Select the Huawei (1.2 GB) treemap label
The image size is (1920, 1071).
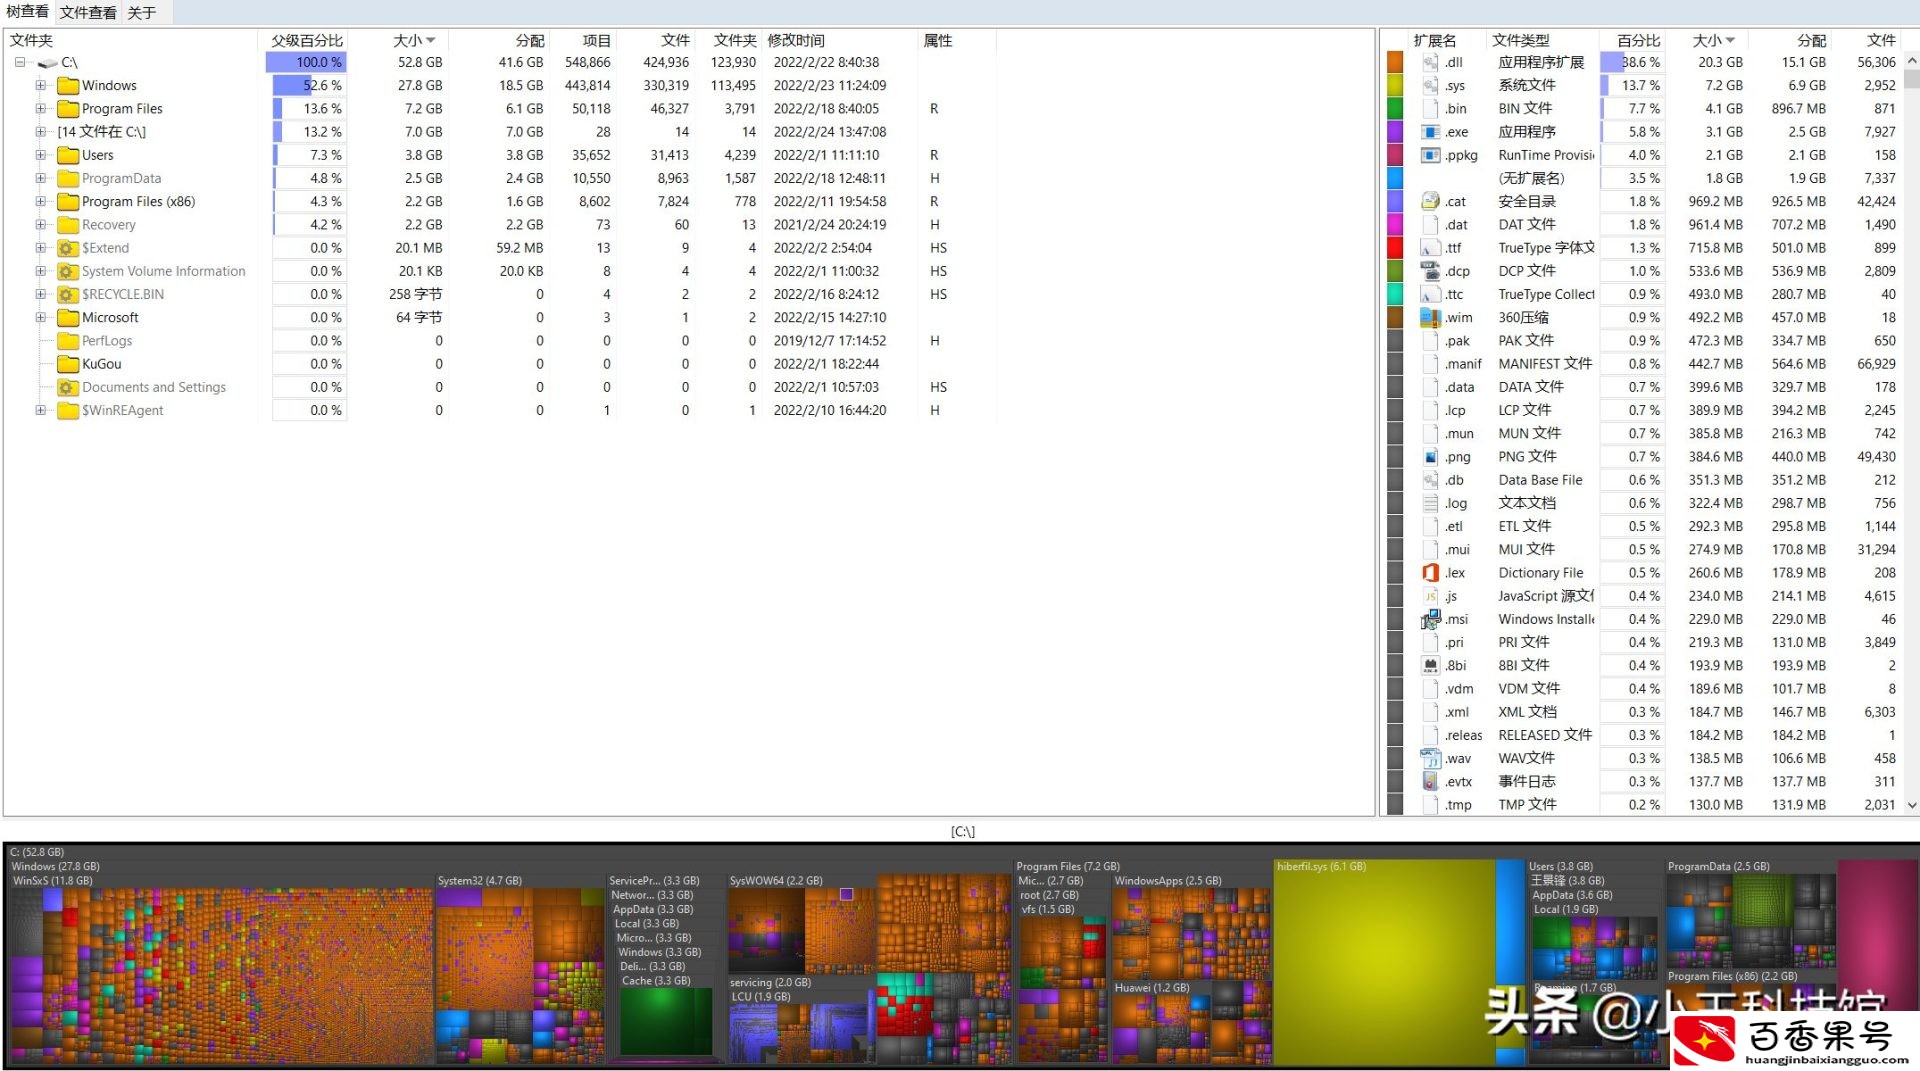1152,988
